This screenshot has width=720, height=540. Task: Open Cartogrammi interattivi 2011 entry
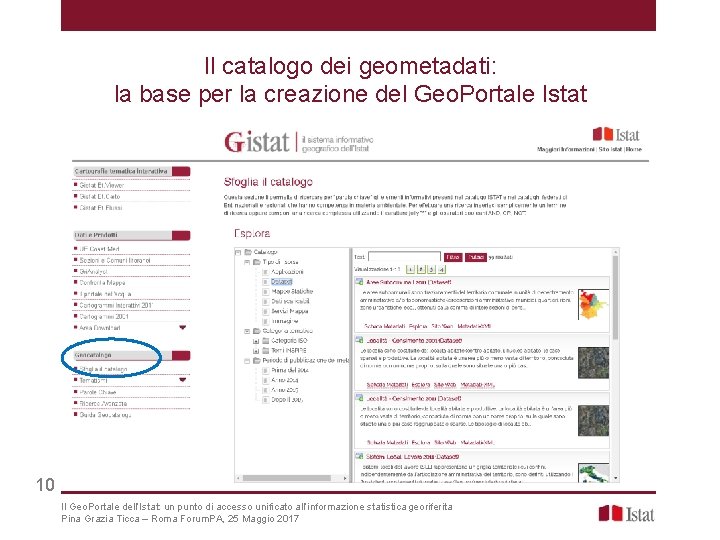tap(116, 305)
